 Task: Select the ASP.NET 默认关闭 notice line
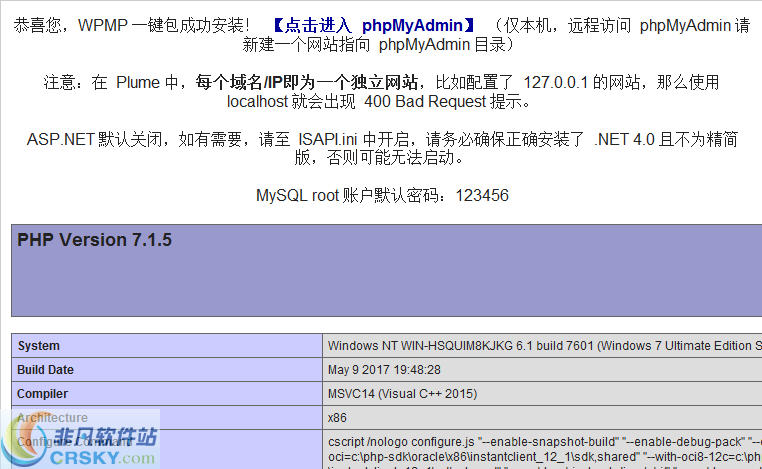[382, 139]
